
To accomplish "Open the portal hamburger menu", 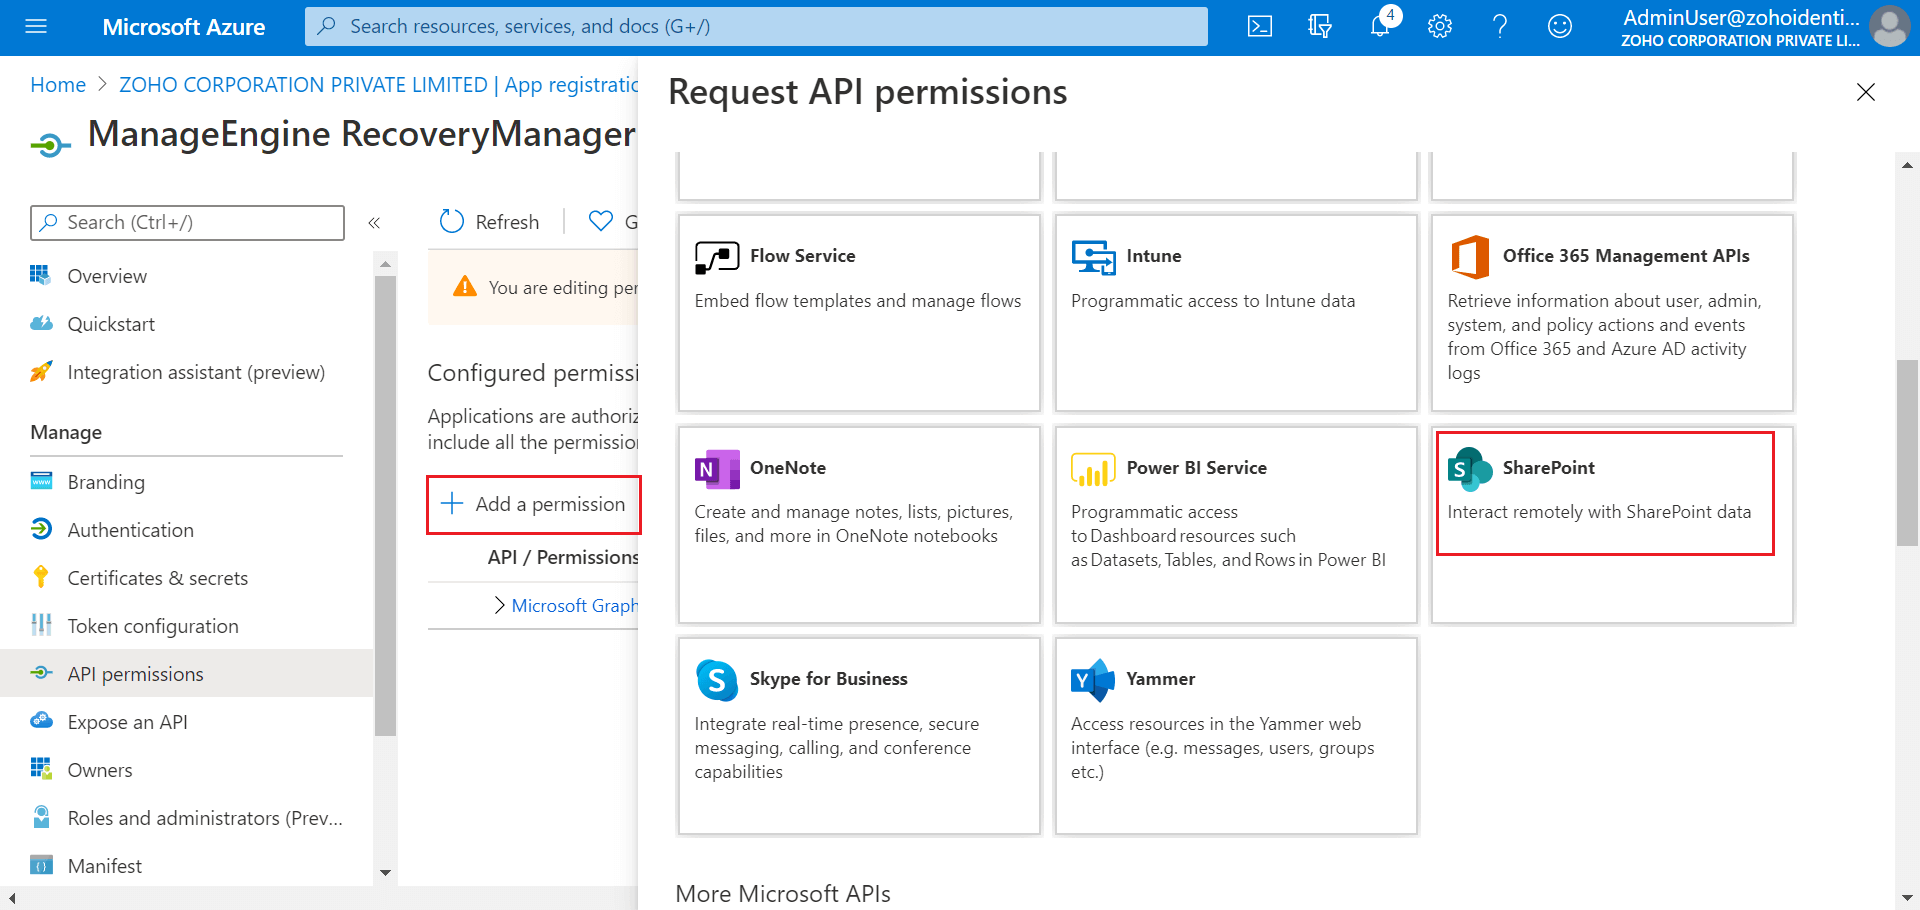I will [x=36, y=27].
